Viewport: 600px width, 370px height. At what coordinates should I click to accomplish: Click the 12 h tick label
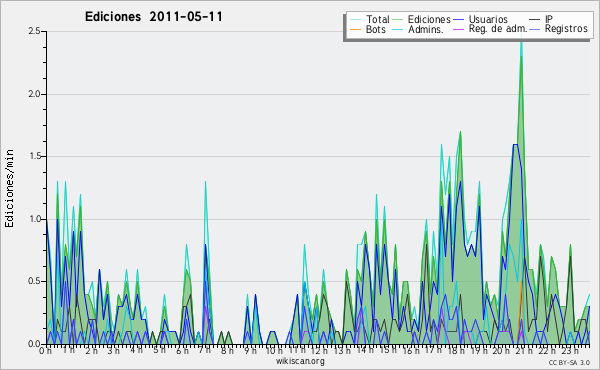click(319, 351)
